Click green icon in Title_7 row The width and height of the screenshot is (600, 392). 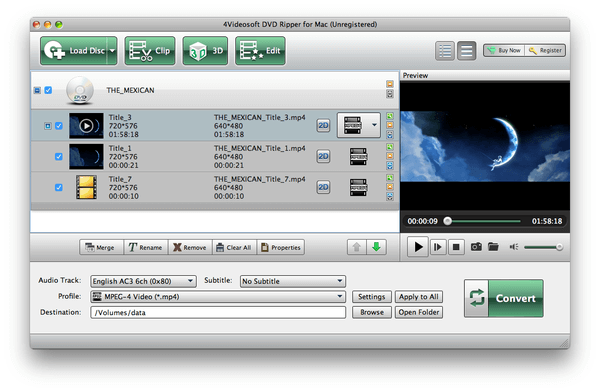pyautogui.click(x=390, y=178)
